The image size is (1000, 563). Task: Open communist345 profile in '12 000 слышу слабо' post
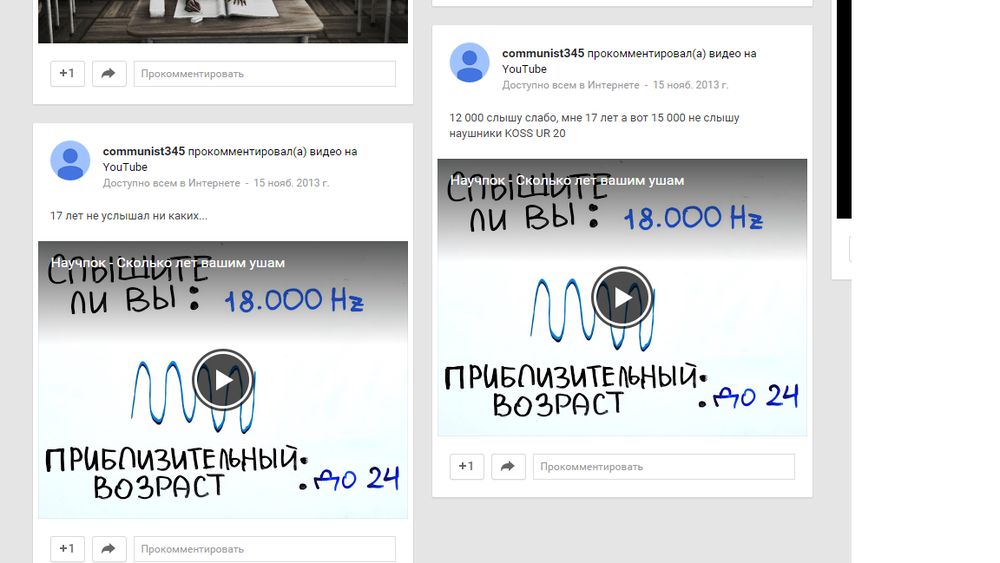[x=542, y=53]
